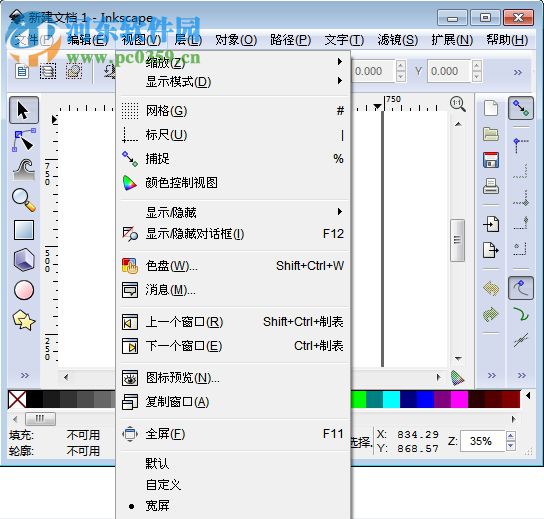Image resolution: width=544 pixels, height=519 pixels.
Task: Expand overflow chevron under left toolbox
Action: (24, 375)
